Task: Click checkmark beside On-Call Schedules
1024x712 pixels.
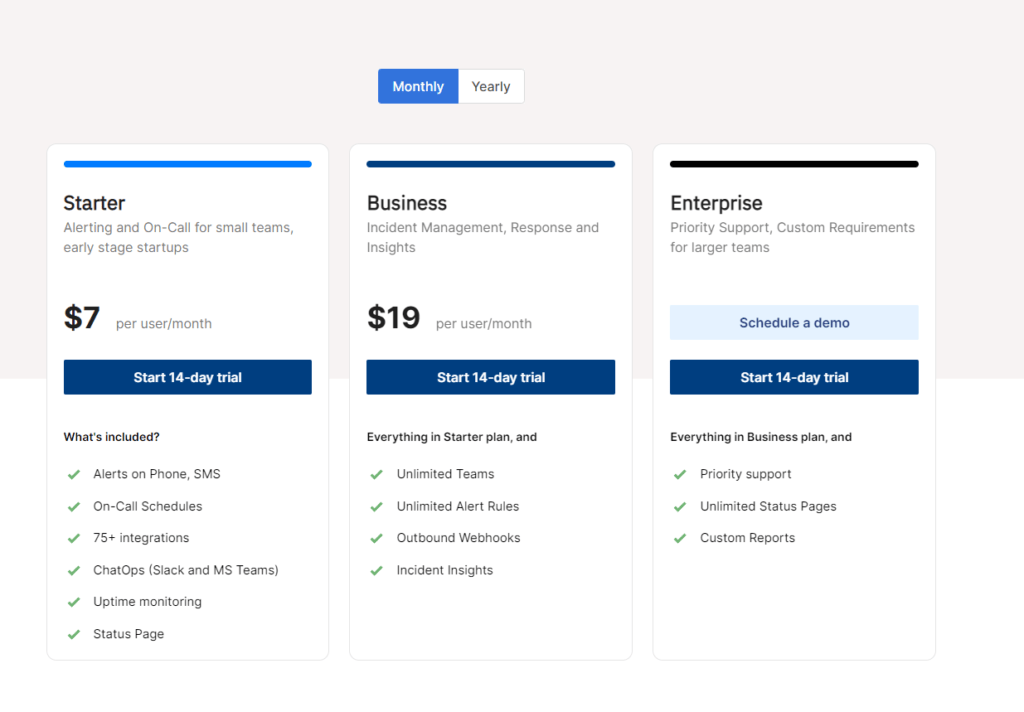Action: [74, 506]
